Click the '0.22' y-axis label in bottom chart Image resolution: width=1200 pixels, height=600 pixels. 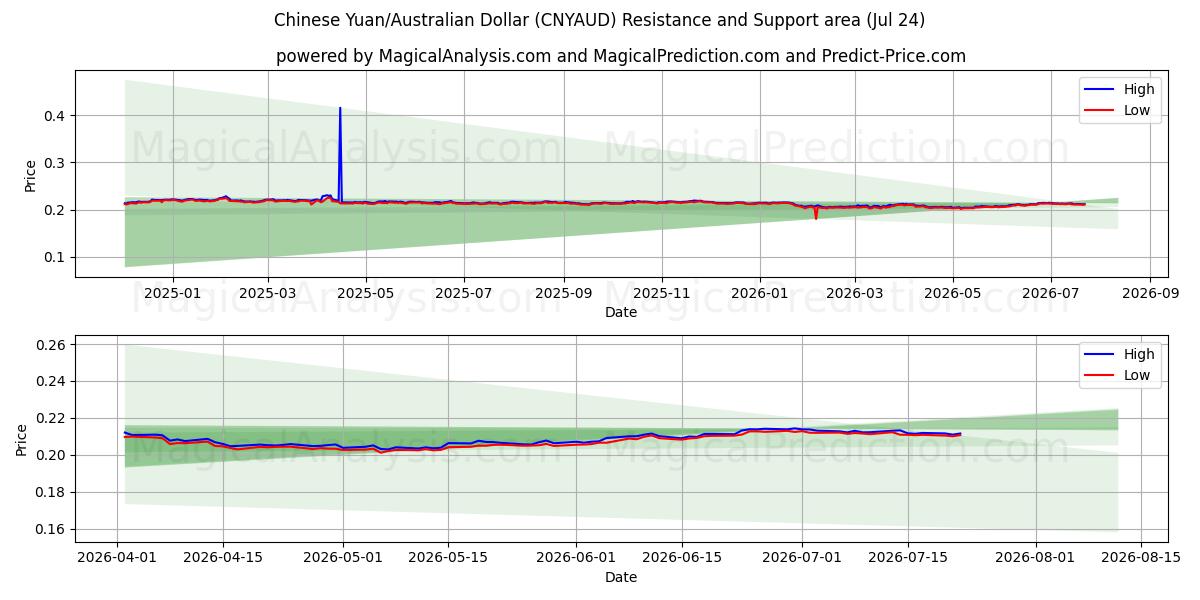click(52, 418)
